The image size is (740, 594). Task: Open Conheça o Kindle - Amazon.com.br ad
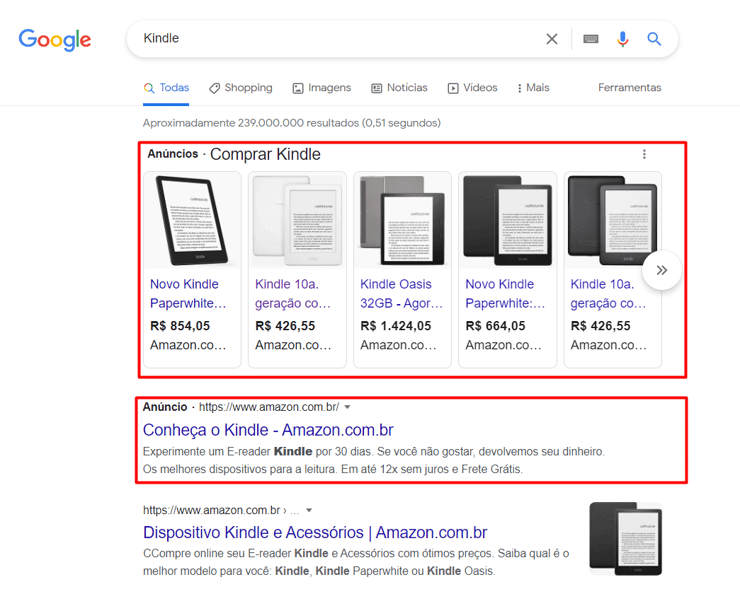[x=268, y=430]
